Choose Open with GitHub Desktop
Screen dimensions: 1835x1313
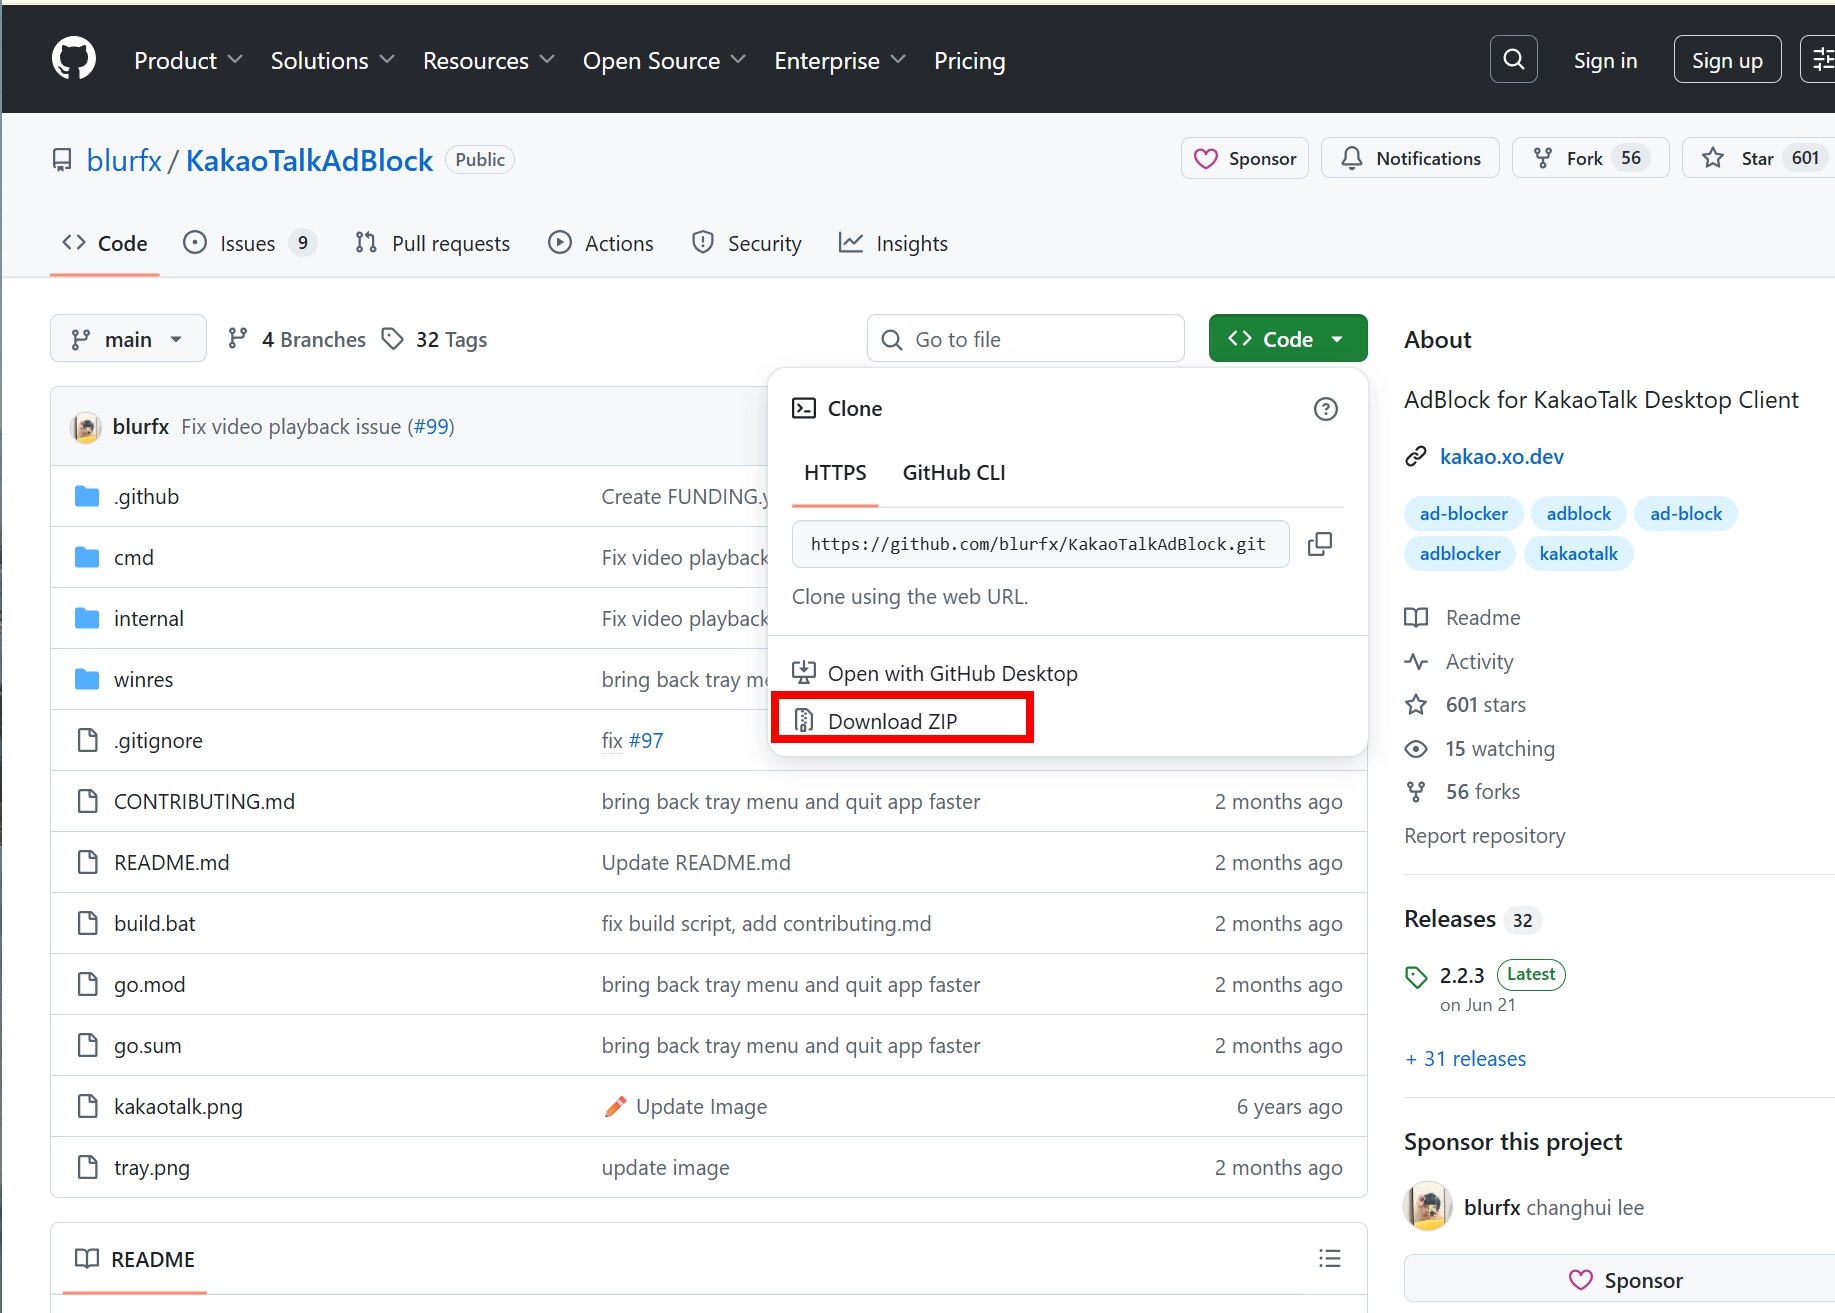pos(934,673)
